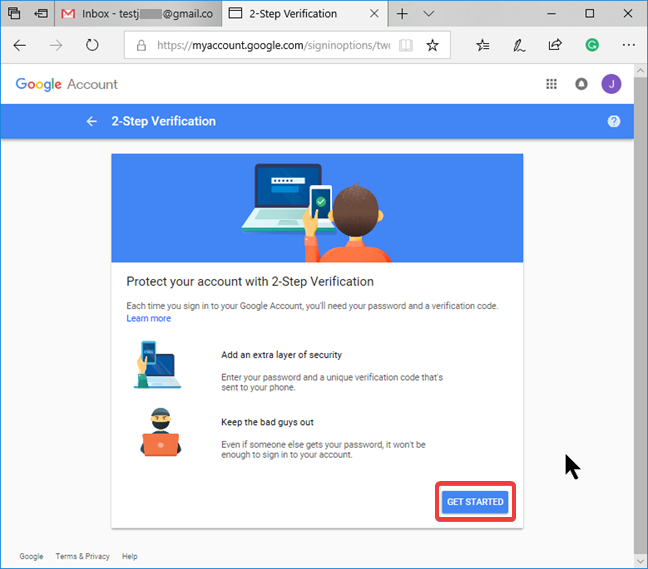Follow the Learn more link
The width and height of the screenshot is (648, 569).
(x=148, y=319)
